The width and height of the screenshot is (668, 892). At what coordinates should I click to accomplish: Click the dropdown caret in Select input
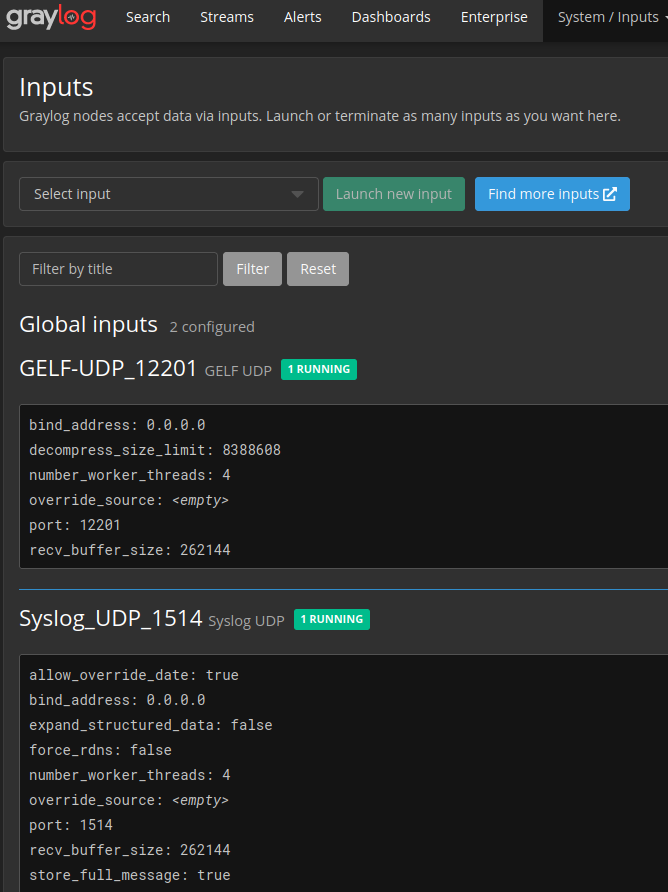point(297,194)
